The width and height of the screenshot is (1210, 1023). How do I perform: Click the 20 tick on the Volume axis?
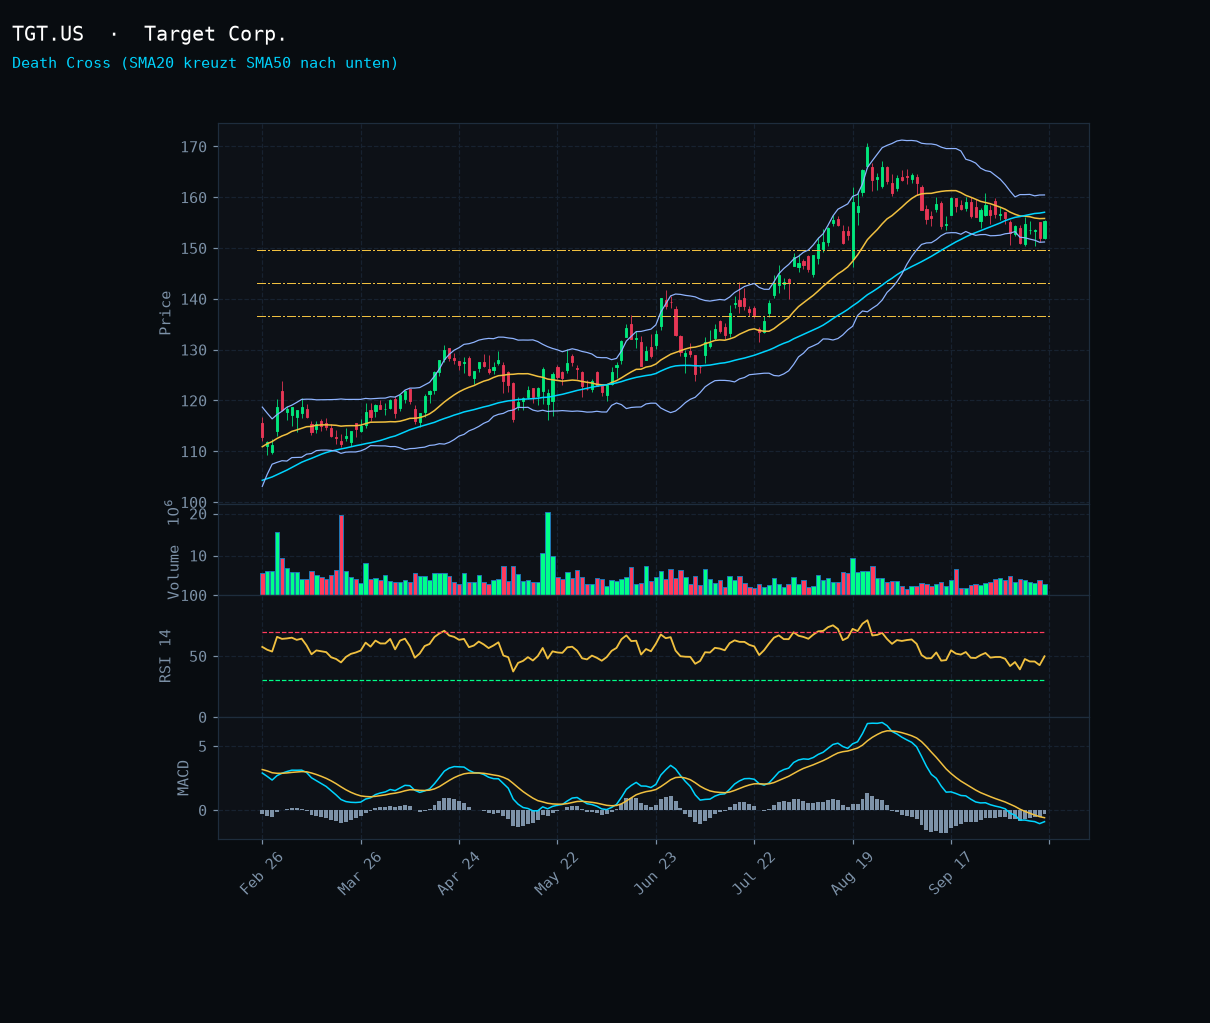(x=198, y=514)
